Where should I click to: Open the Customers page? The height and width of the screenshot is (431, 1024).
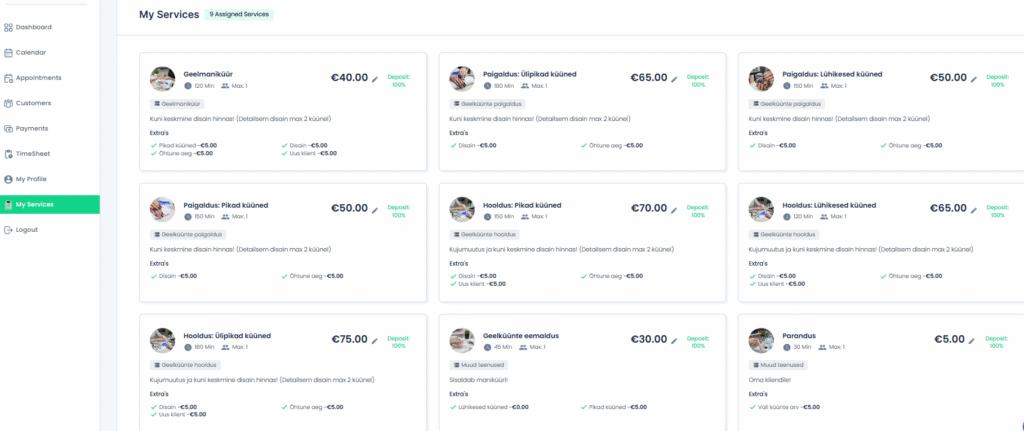[33, 103]
